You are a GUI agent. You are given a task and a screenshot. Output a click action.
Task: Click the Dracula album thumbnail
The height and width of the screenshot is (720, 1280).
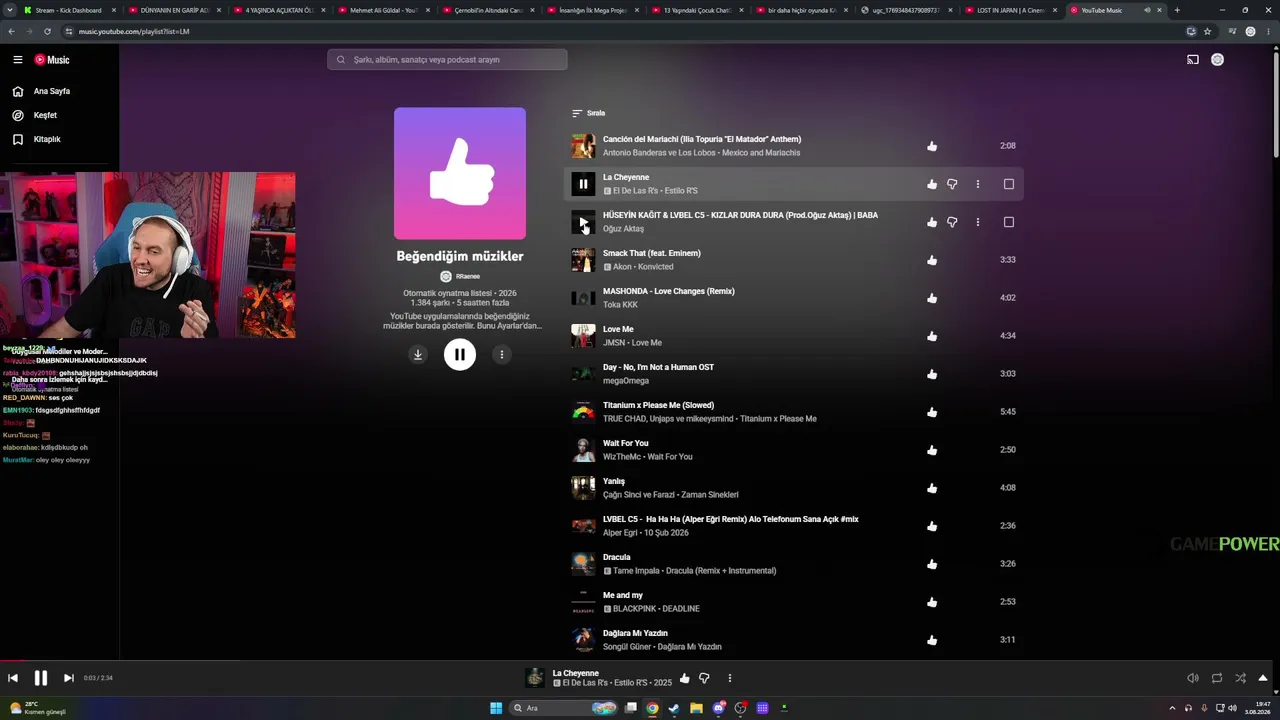pyautogui.click(x=583, y=564)
